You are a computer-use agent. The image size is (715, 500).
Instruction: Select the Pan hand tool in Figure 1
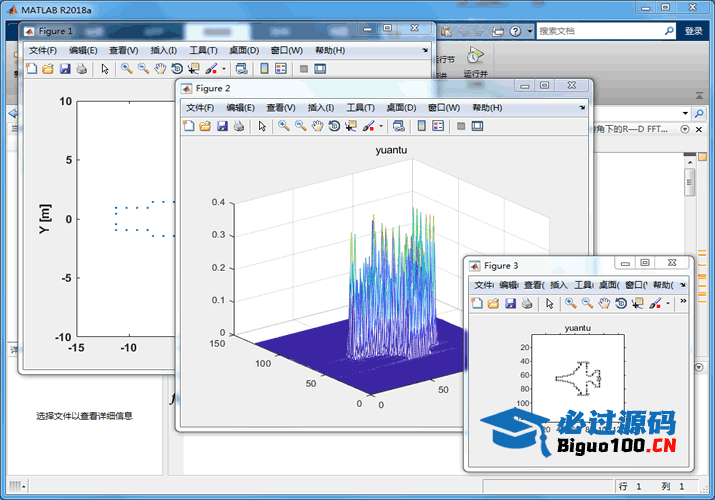(160, 69)
